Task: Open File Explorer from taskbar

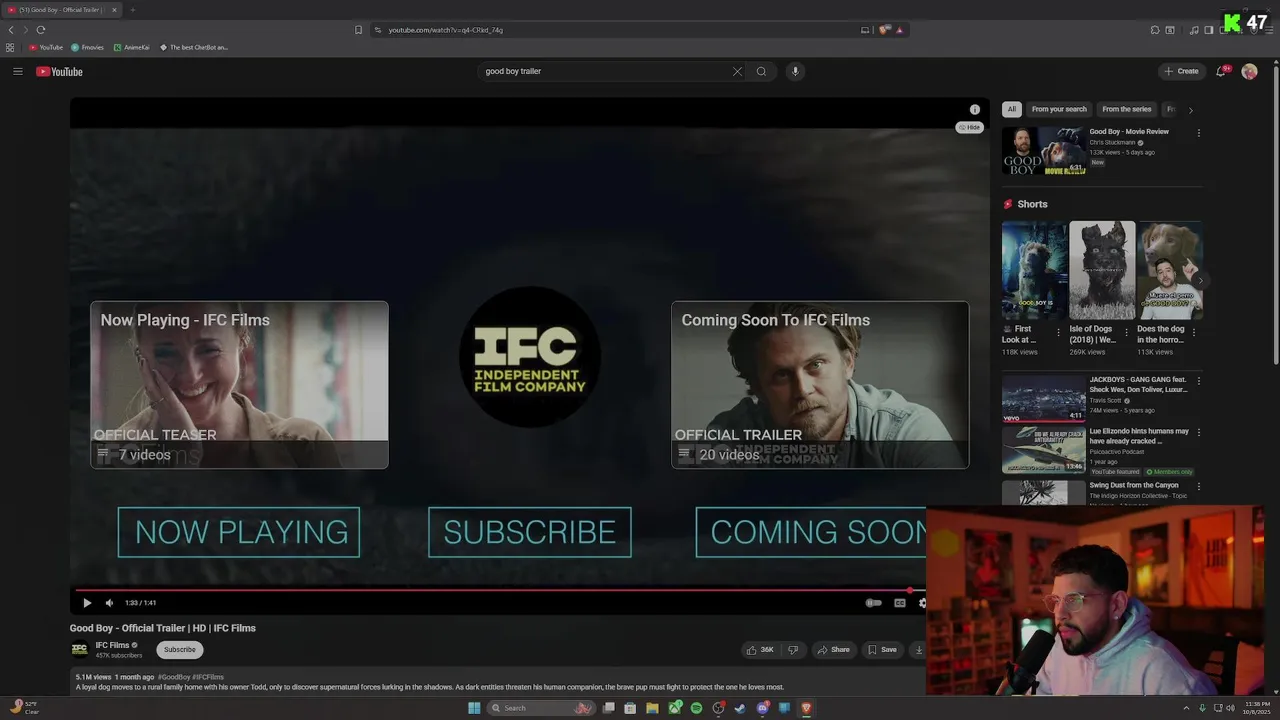Action: click(652, 708)
